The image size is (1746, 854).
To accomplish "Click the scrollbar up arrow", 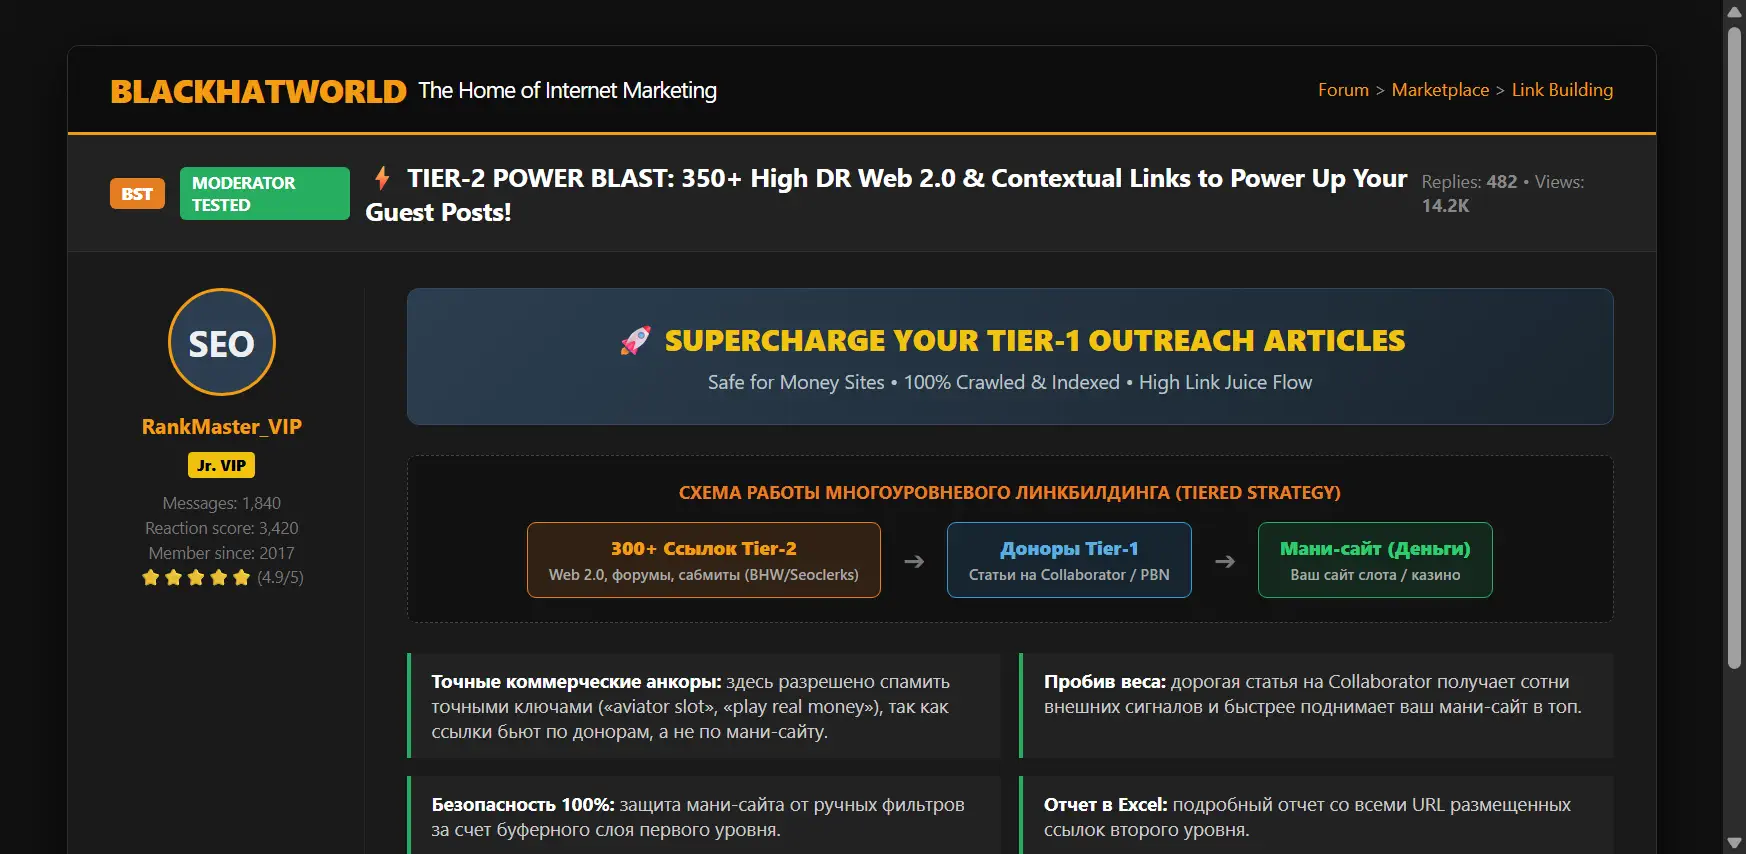I will [1735, 10].
